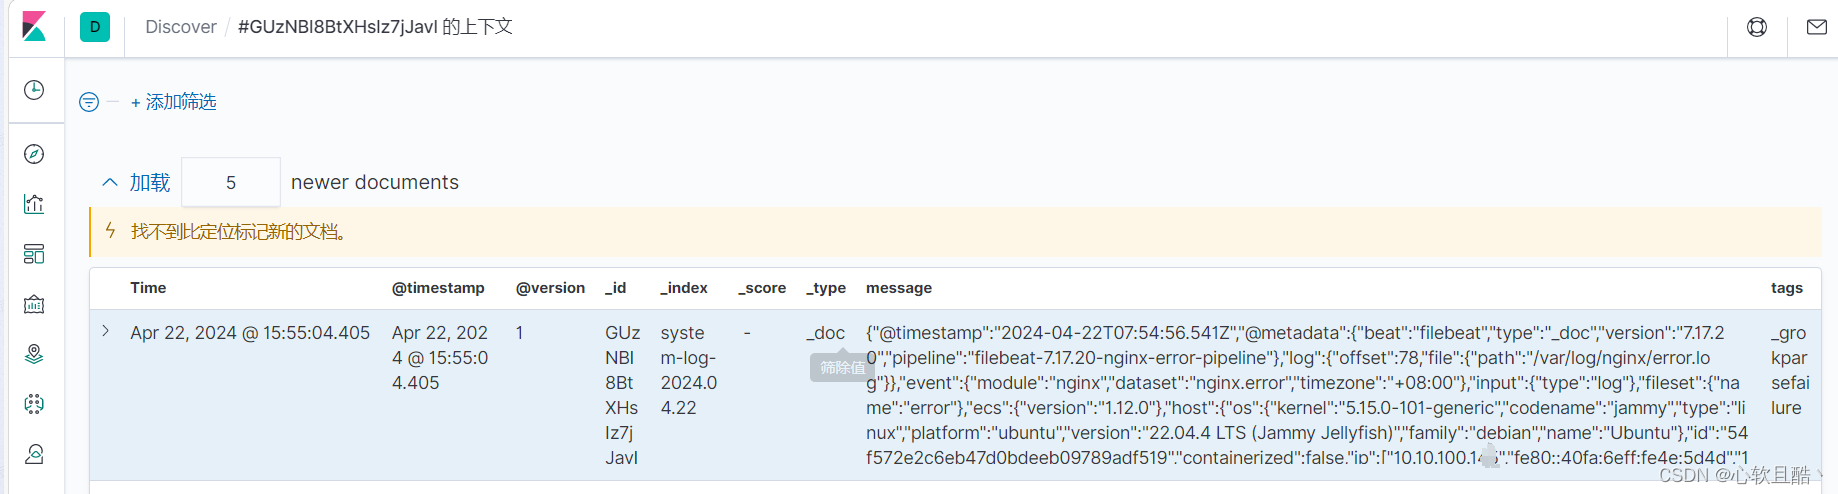Click 添加筛选 add filter link
The image size is (1838, 494).
174,102
